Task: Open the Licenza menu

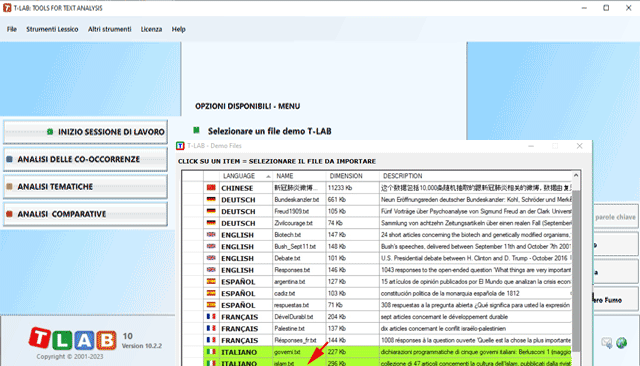Action: pos(151,29)
